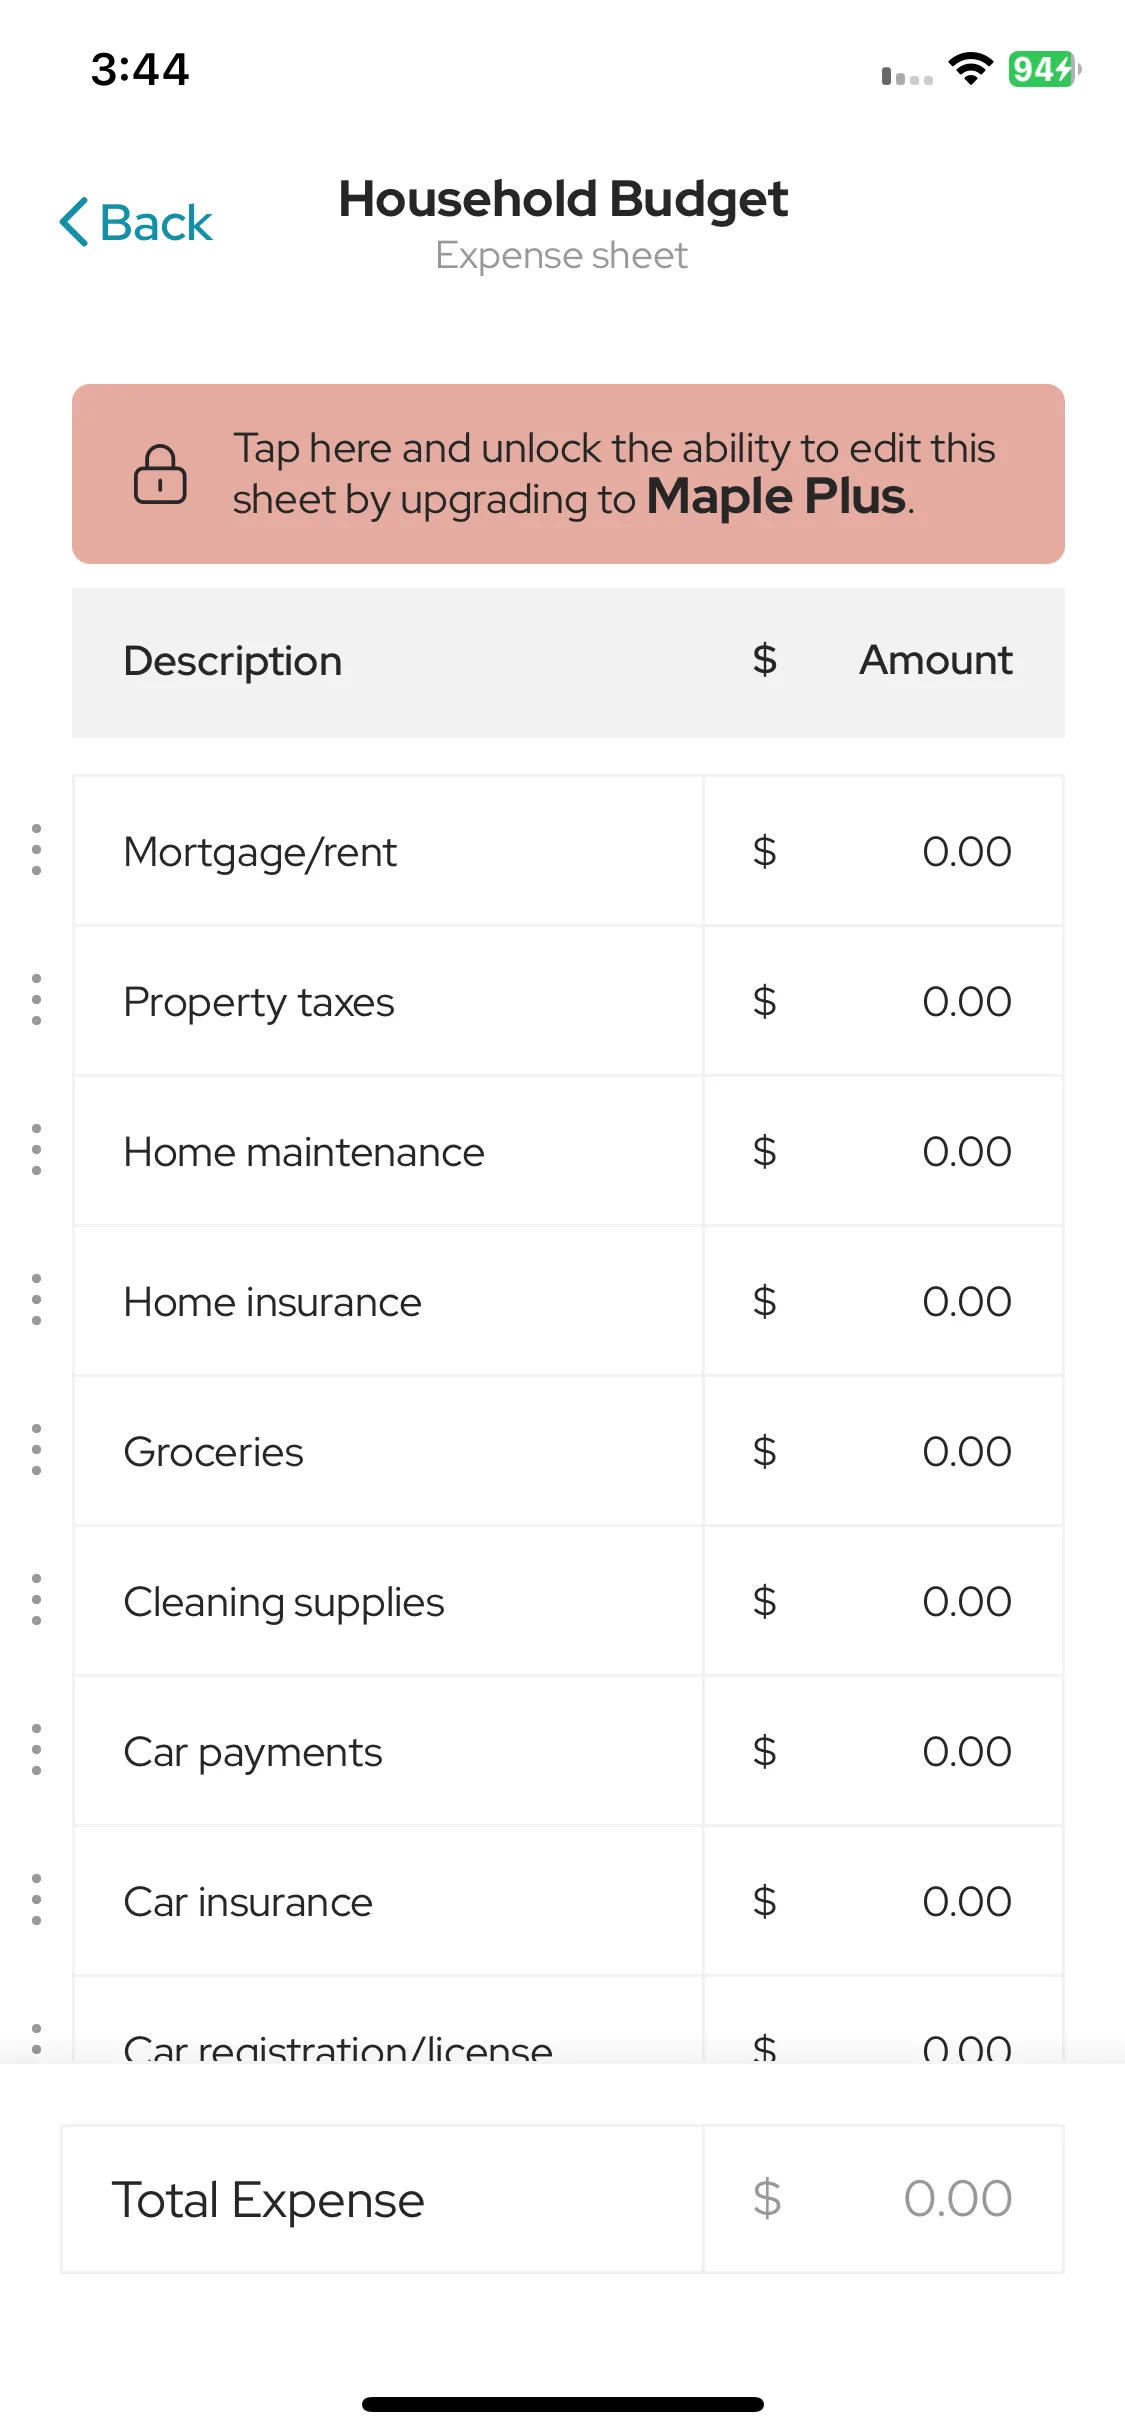Viewport: 1125px width, 2436px height.
Task: Open three-dot menu for Property taxes row
Action: [x=36, y=1000]
